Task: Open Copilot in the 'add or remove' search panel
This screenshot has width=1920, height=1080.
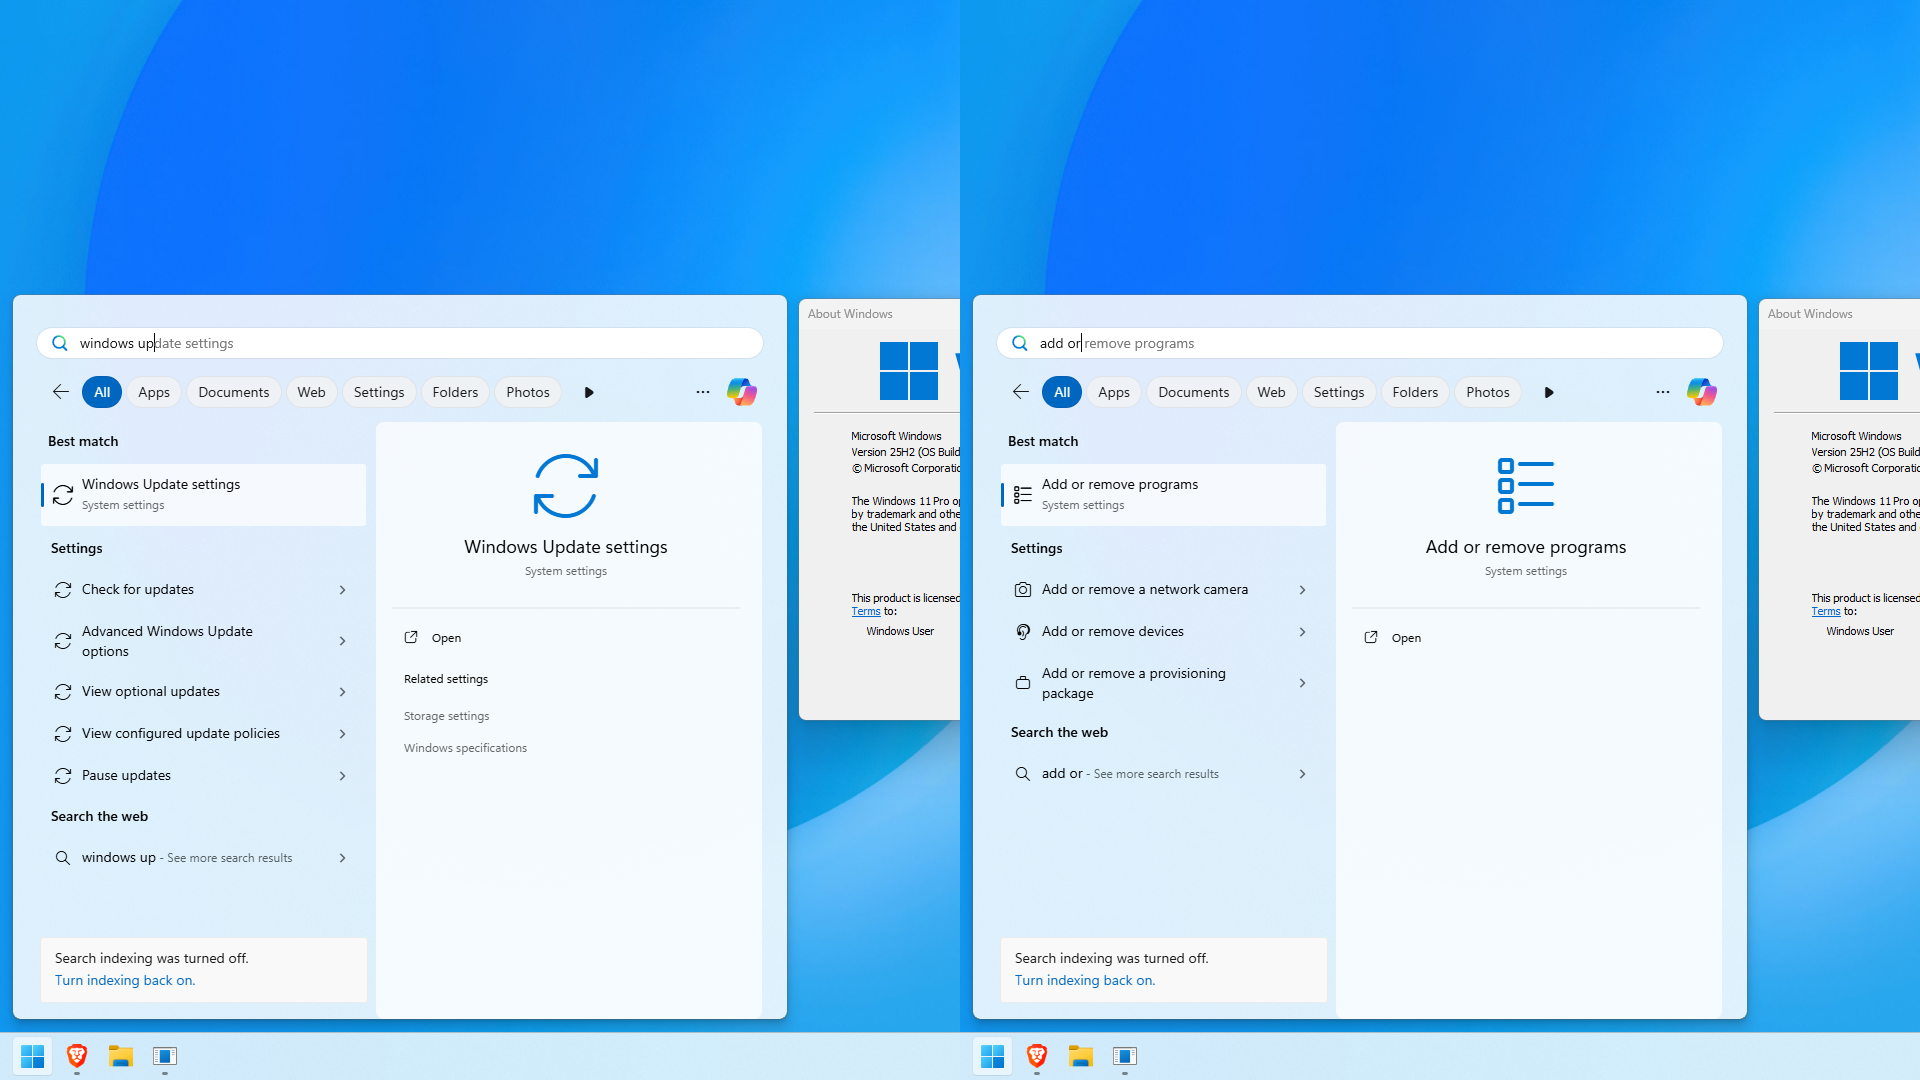Action: coord(1701,392)
